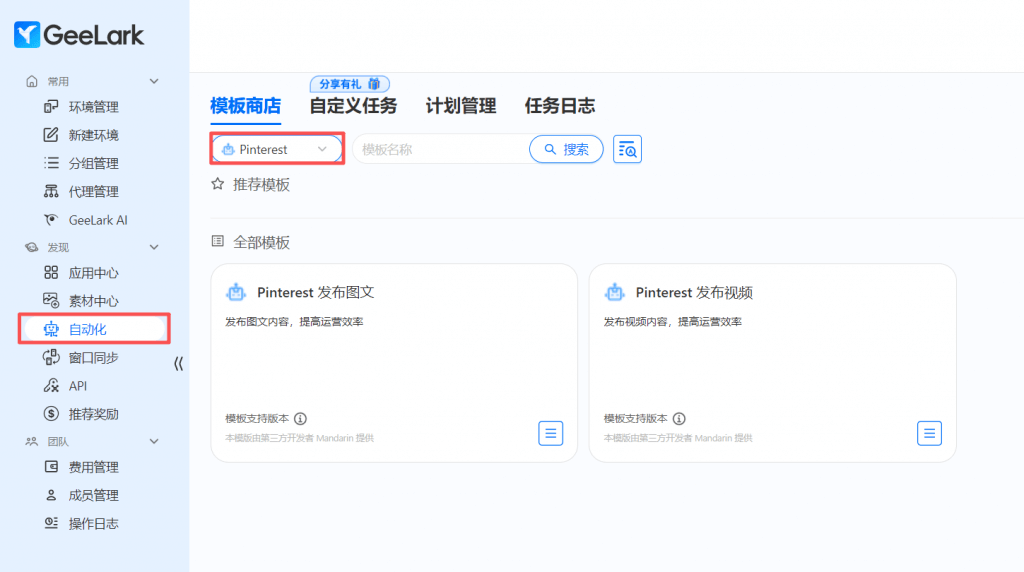1024x572 pixels.
Task: Open the Pinterest platform dropdown
Action: point(277,149)
